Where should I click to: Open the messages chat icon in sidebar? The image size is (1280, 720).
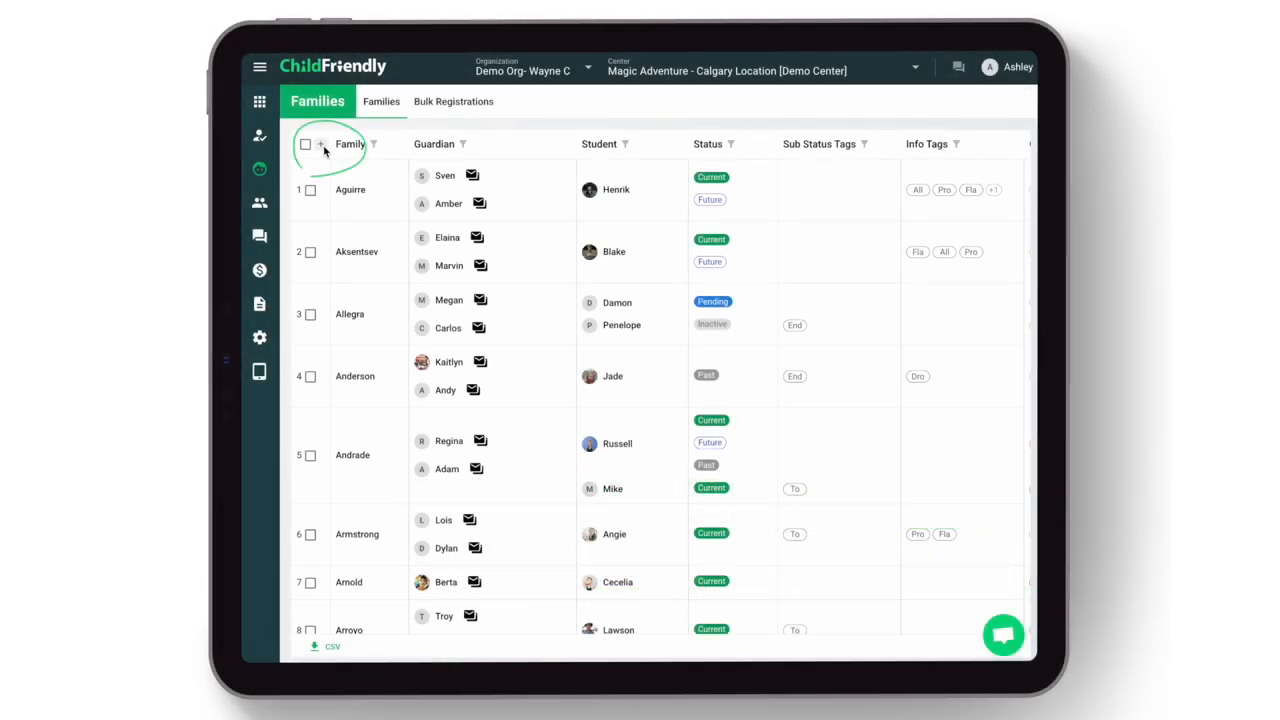pos(260,236)
